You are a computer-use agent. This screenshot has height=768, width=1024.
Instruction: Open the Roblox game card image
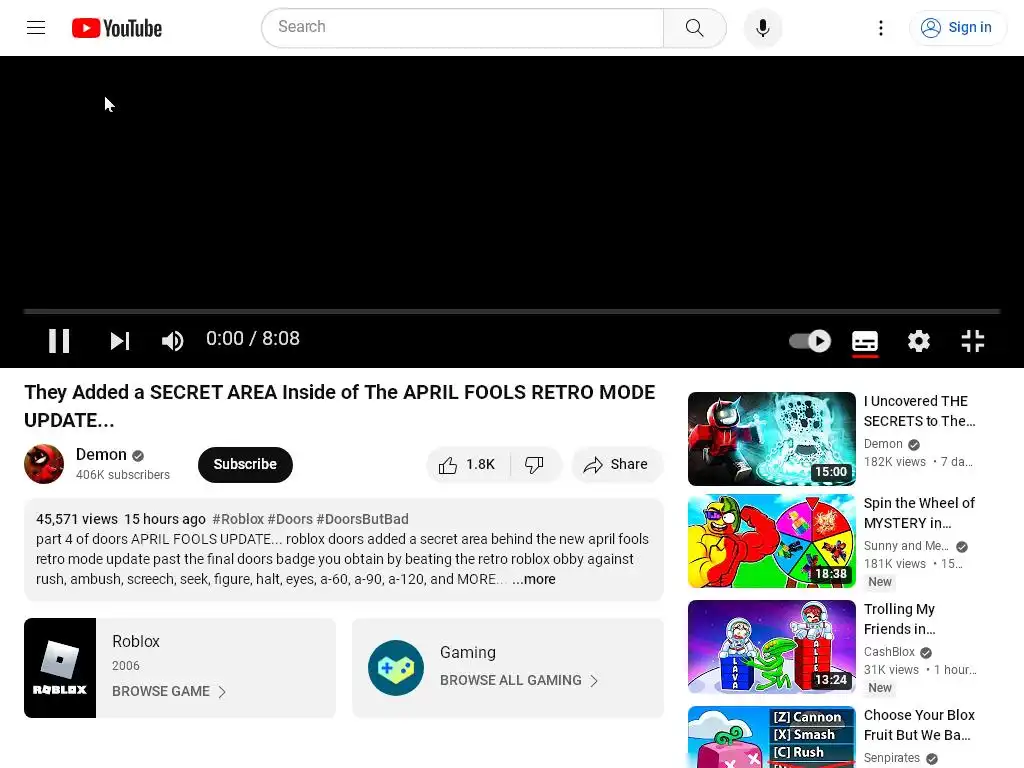[60, 667]
